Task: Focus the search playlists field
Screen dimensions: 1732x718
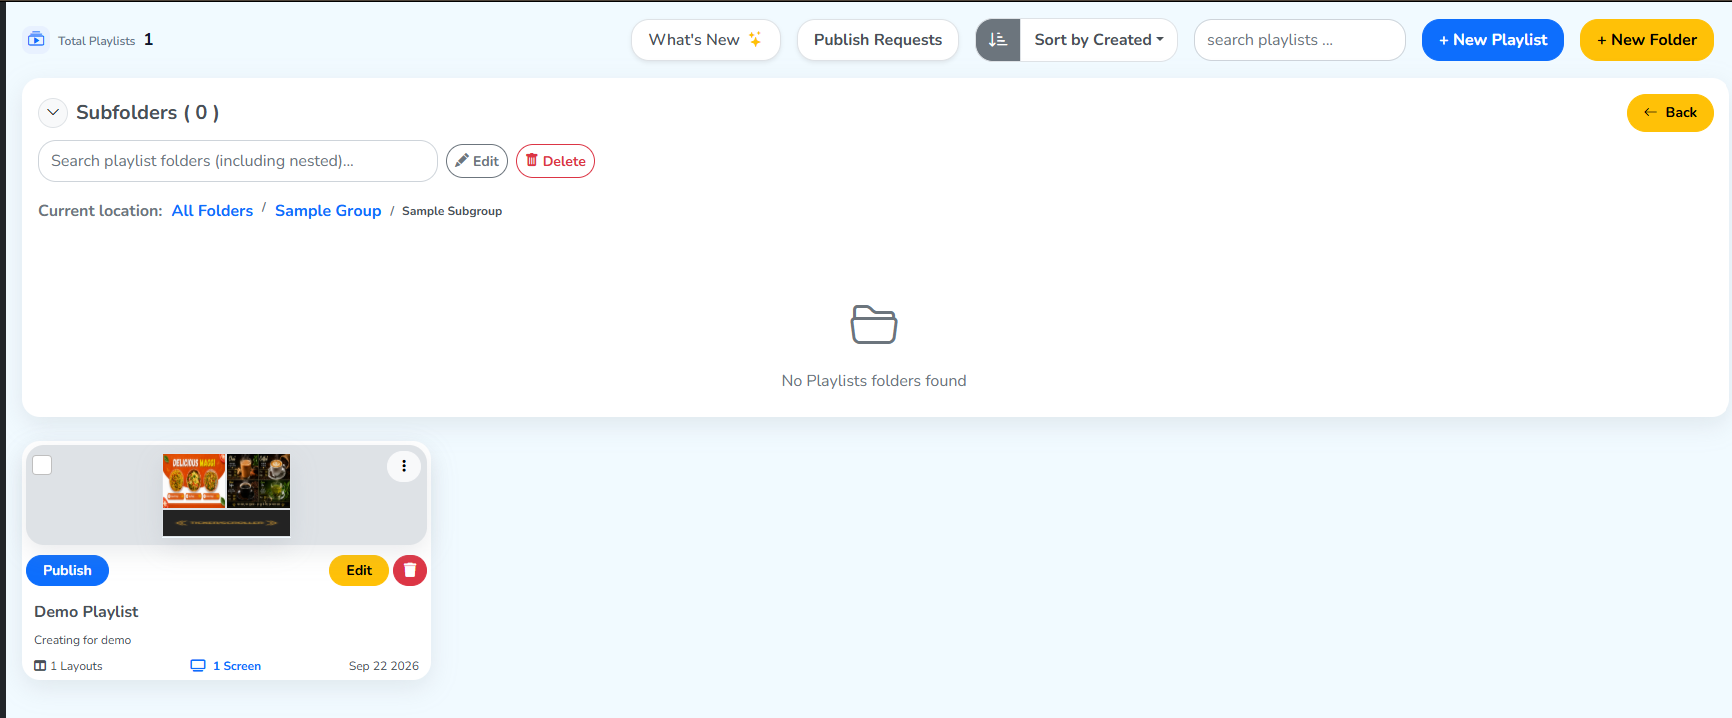Action: pos(1300,40)
